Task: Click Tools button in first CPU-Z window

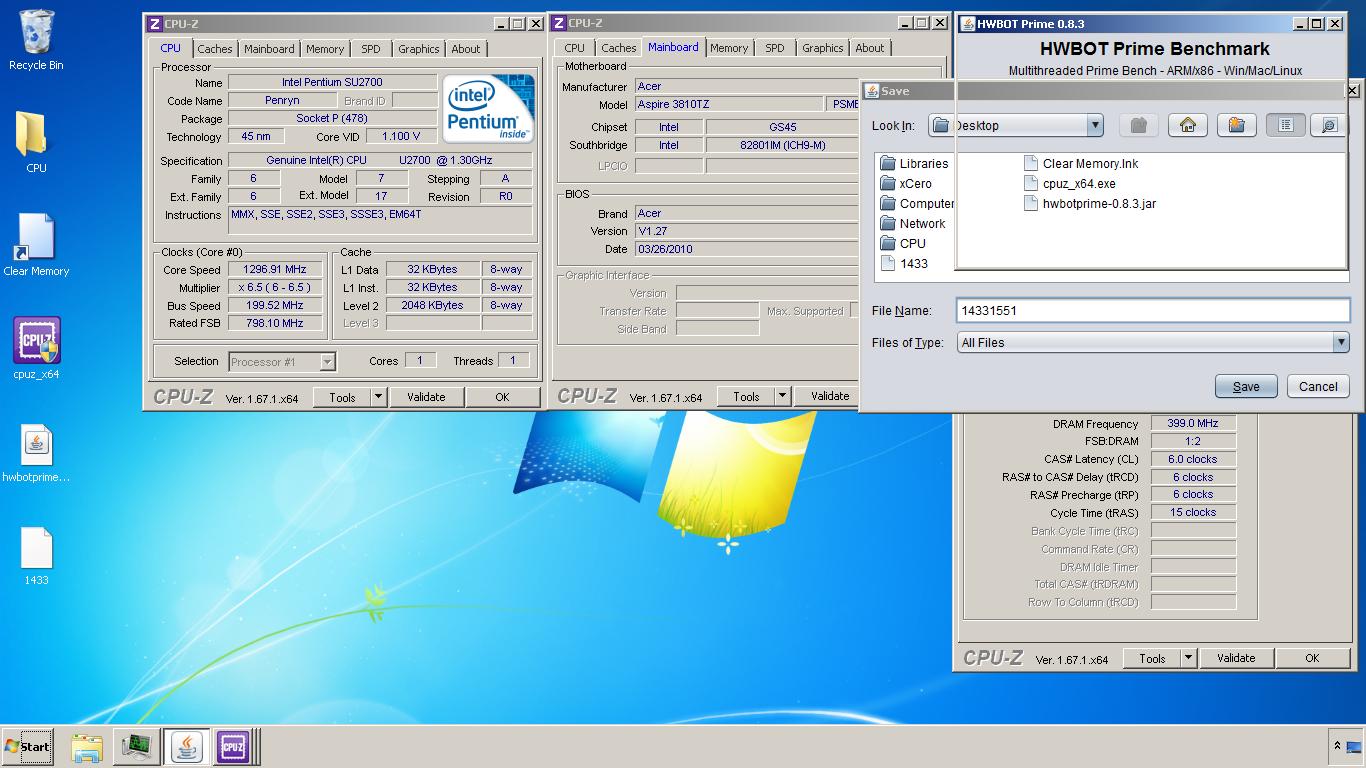Action: (x=342, y=397)
